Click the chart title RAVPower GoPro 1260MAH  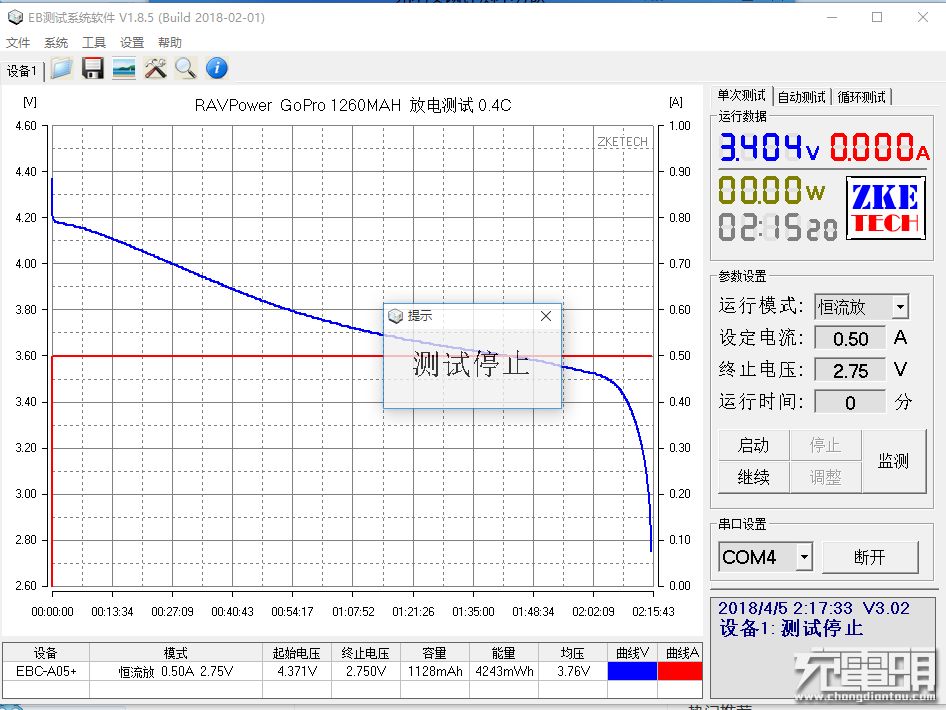[x=297, y=106]
